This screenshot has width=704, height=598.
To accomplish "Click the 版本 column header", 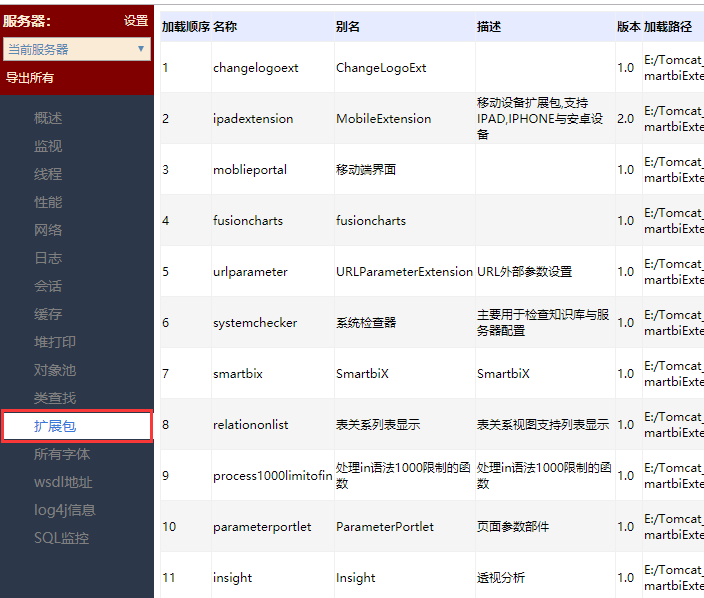I will point(629,26).
